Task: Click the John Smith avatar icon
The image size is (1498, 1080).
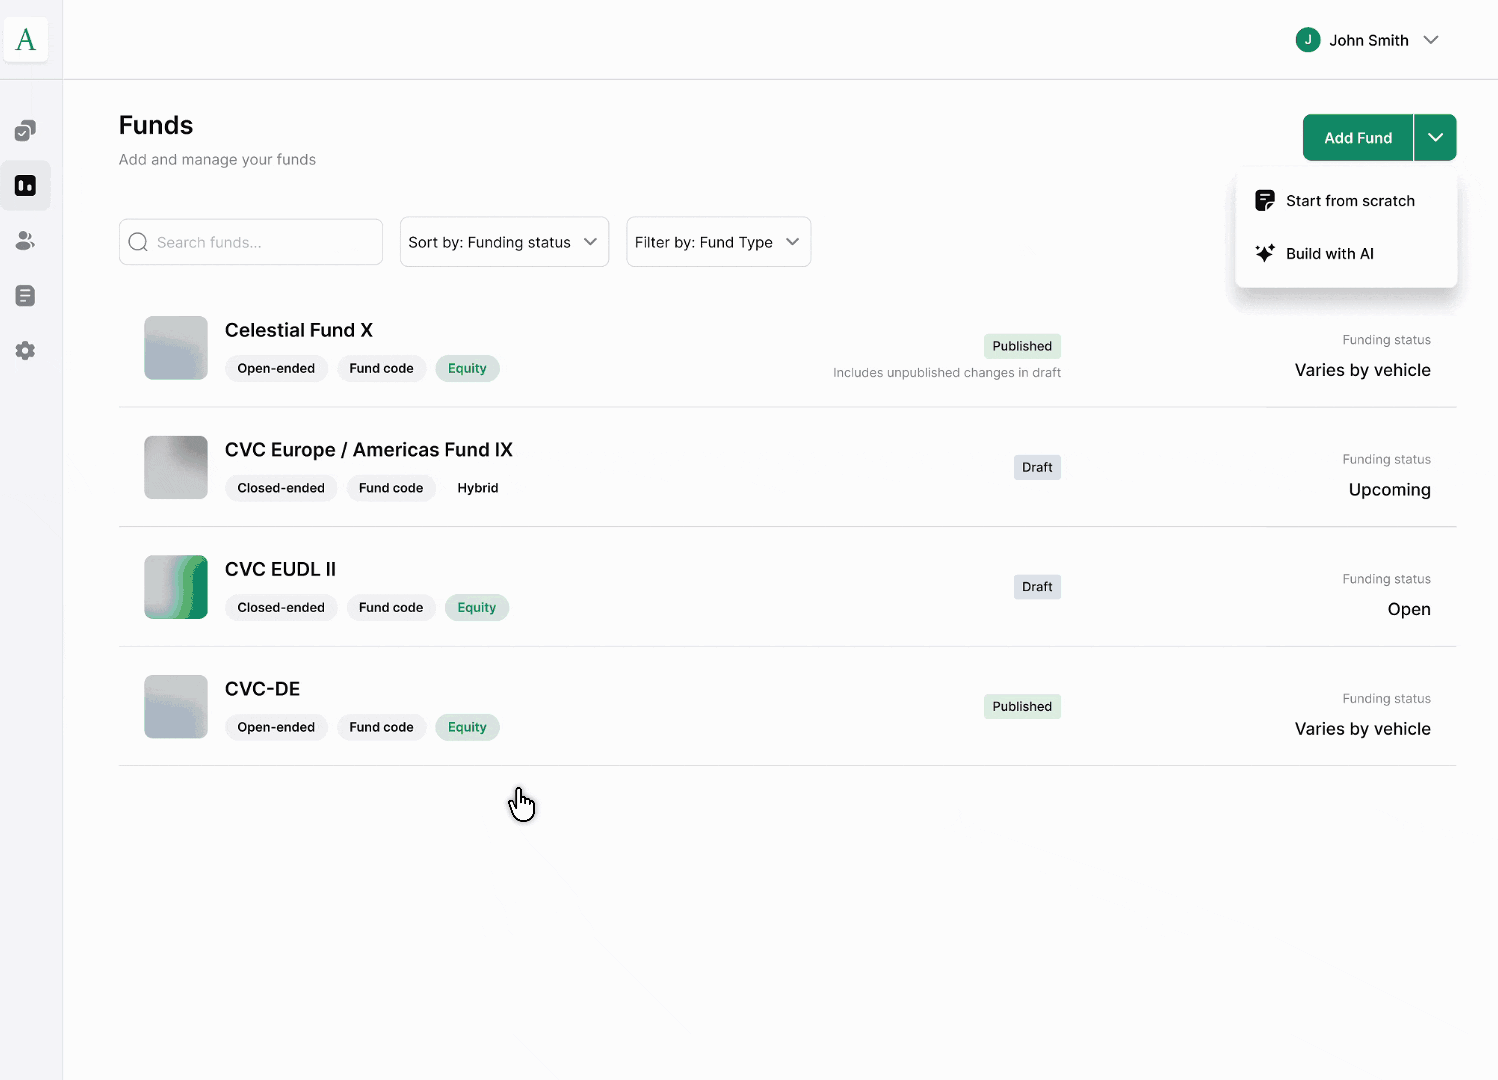Action: click(x=1307, y=40)
